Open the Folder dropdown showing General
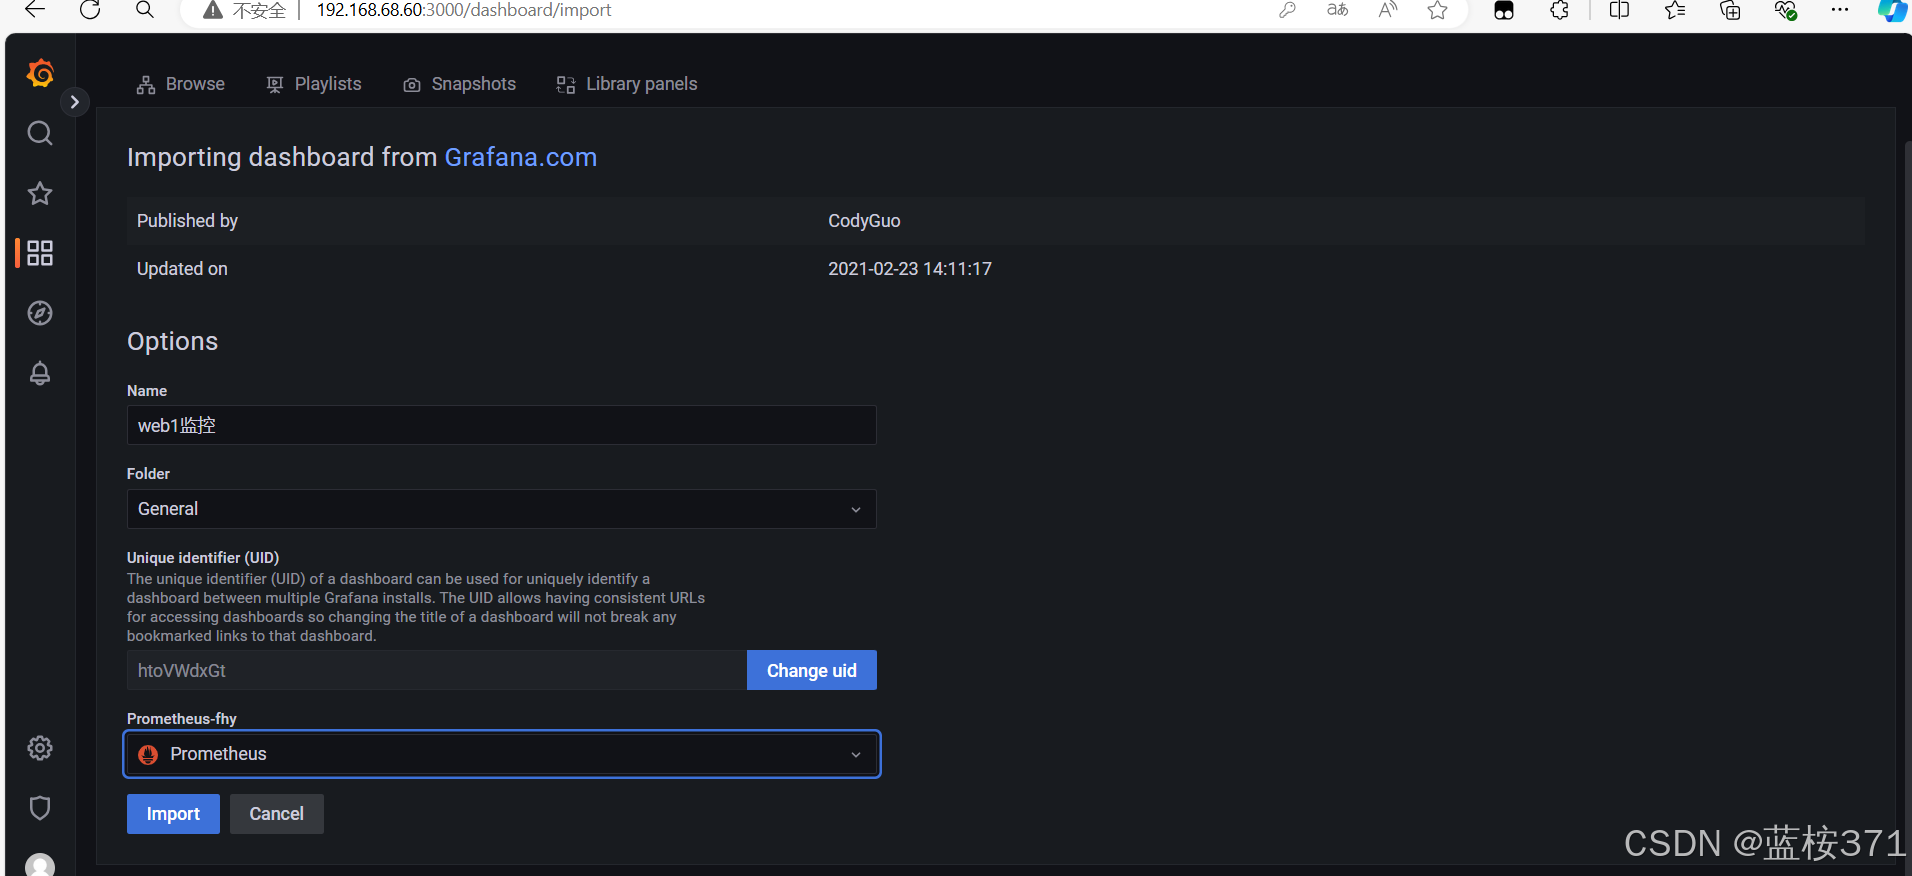Image resolution: width=1912 pixels, height=876 pixels. coord(502,509)
